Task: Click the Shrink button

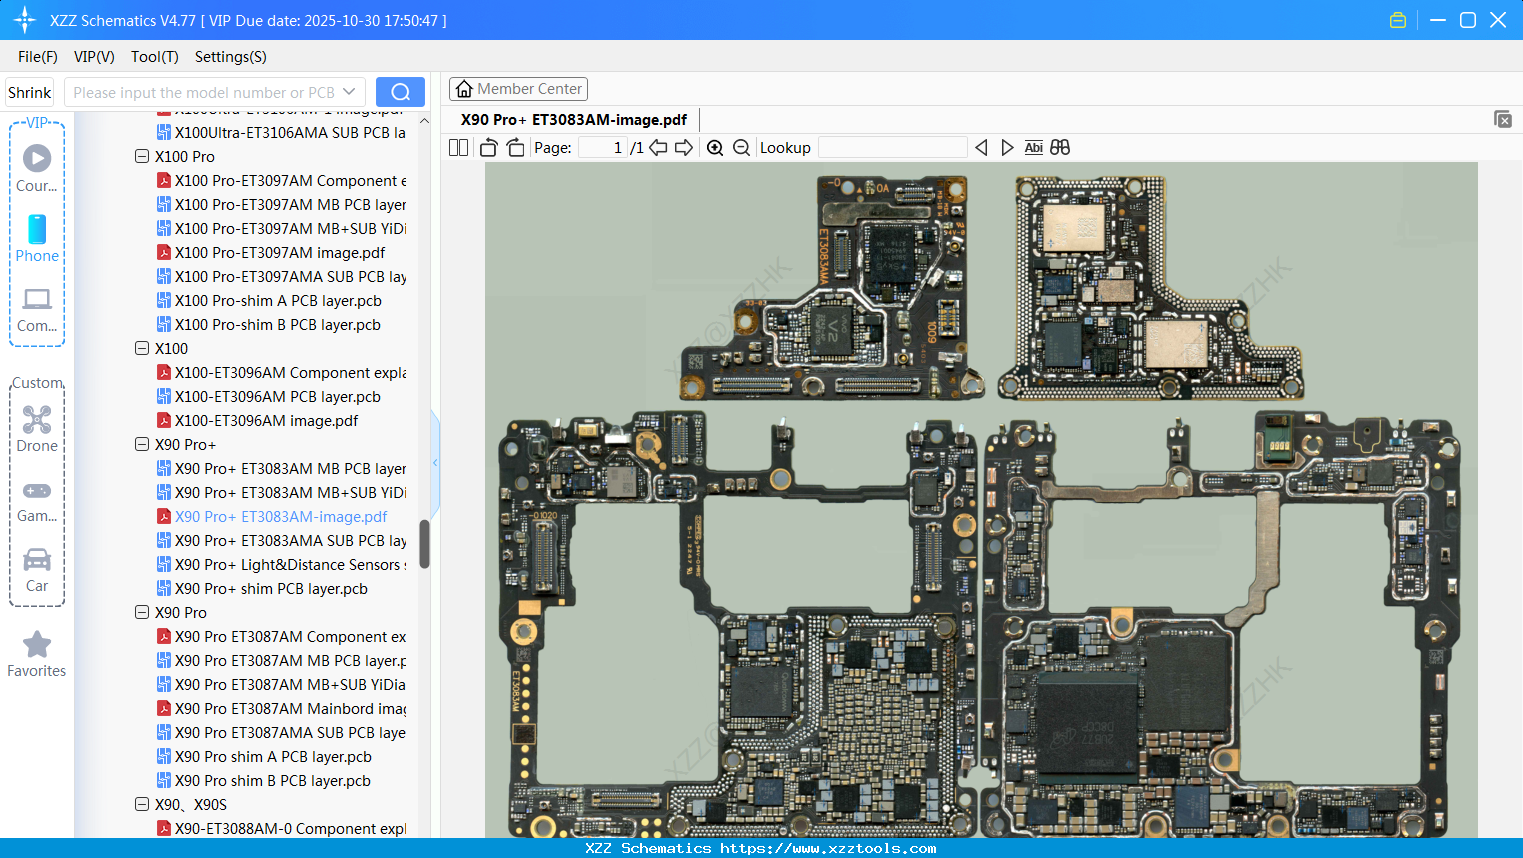Action: [x=30, y=92]
